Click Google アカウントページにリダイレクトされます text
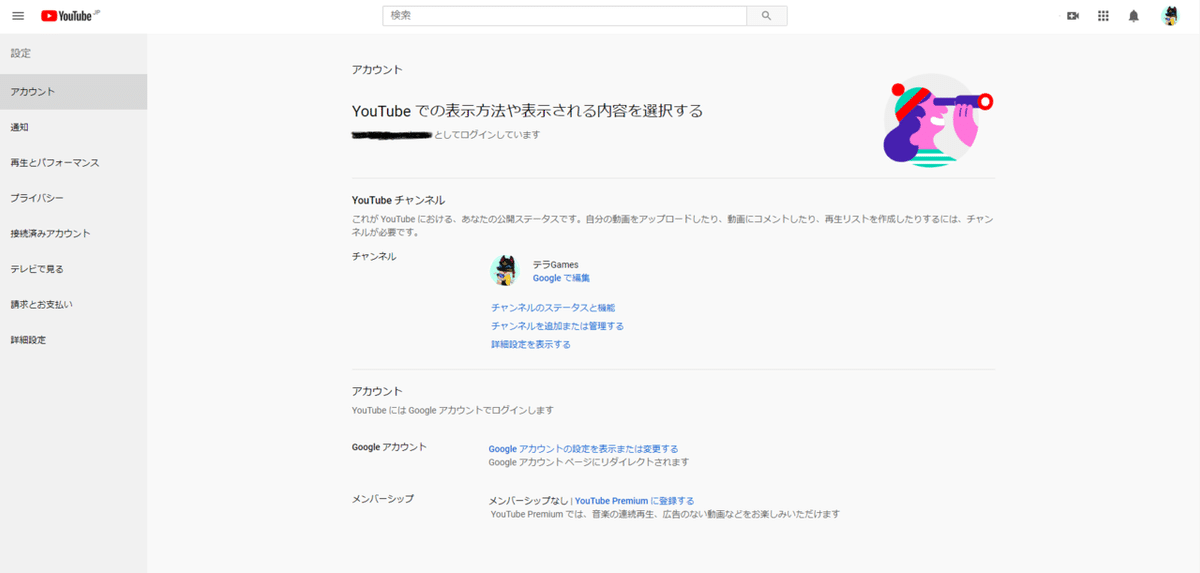Screen dimensions: 1200x573 (x=588, y=463)
